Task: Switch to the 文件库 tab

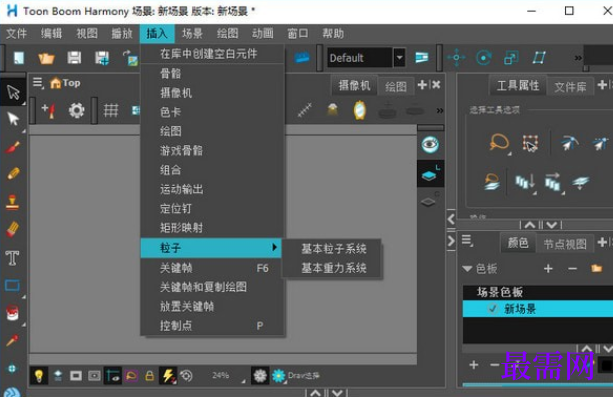Action: pos(570,86)
